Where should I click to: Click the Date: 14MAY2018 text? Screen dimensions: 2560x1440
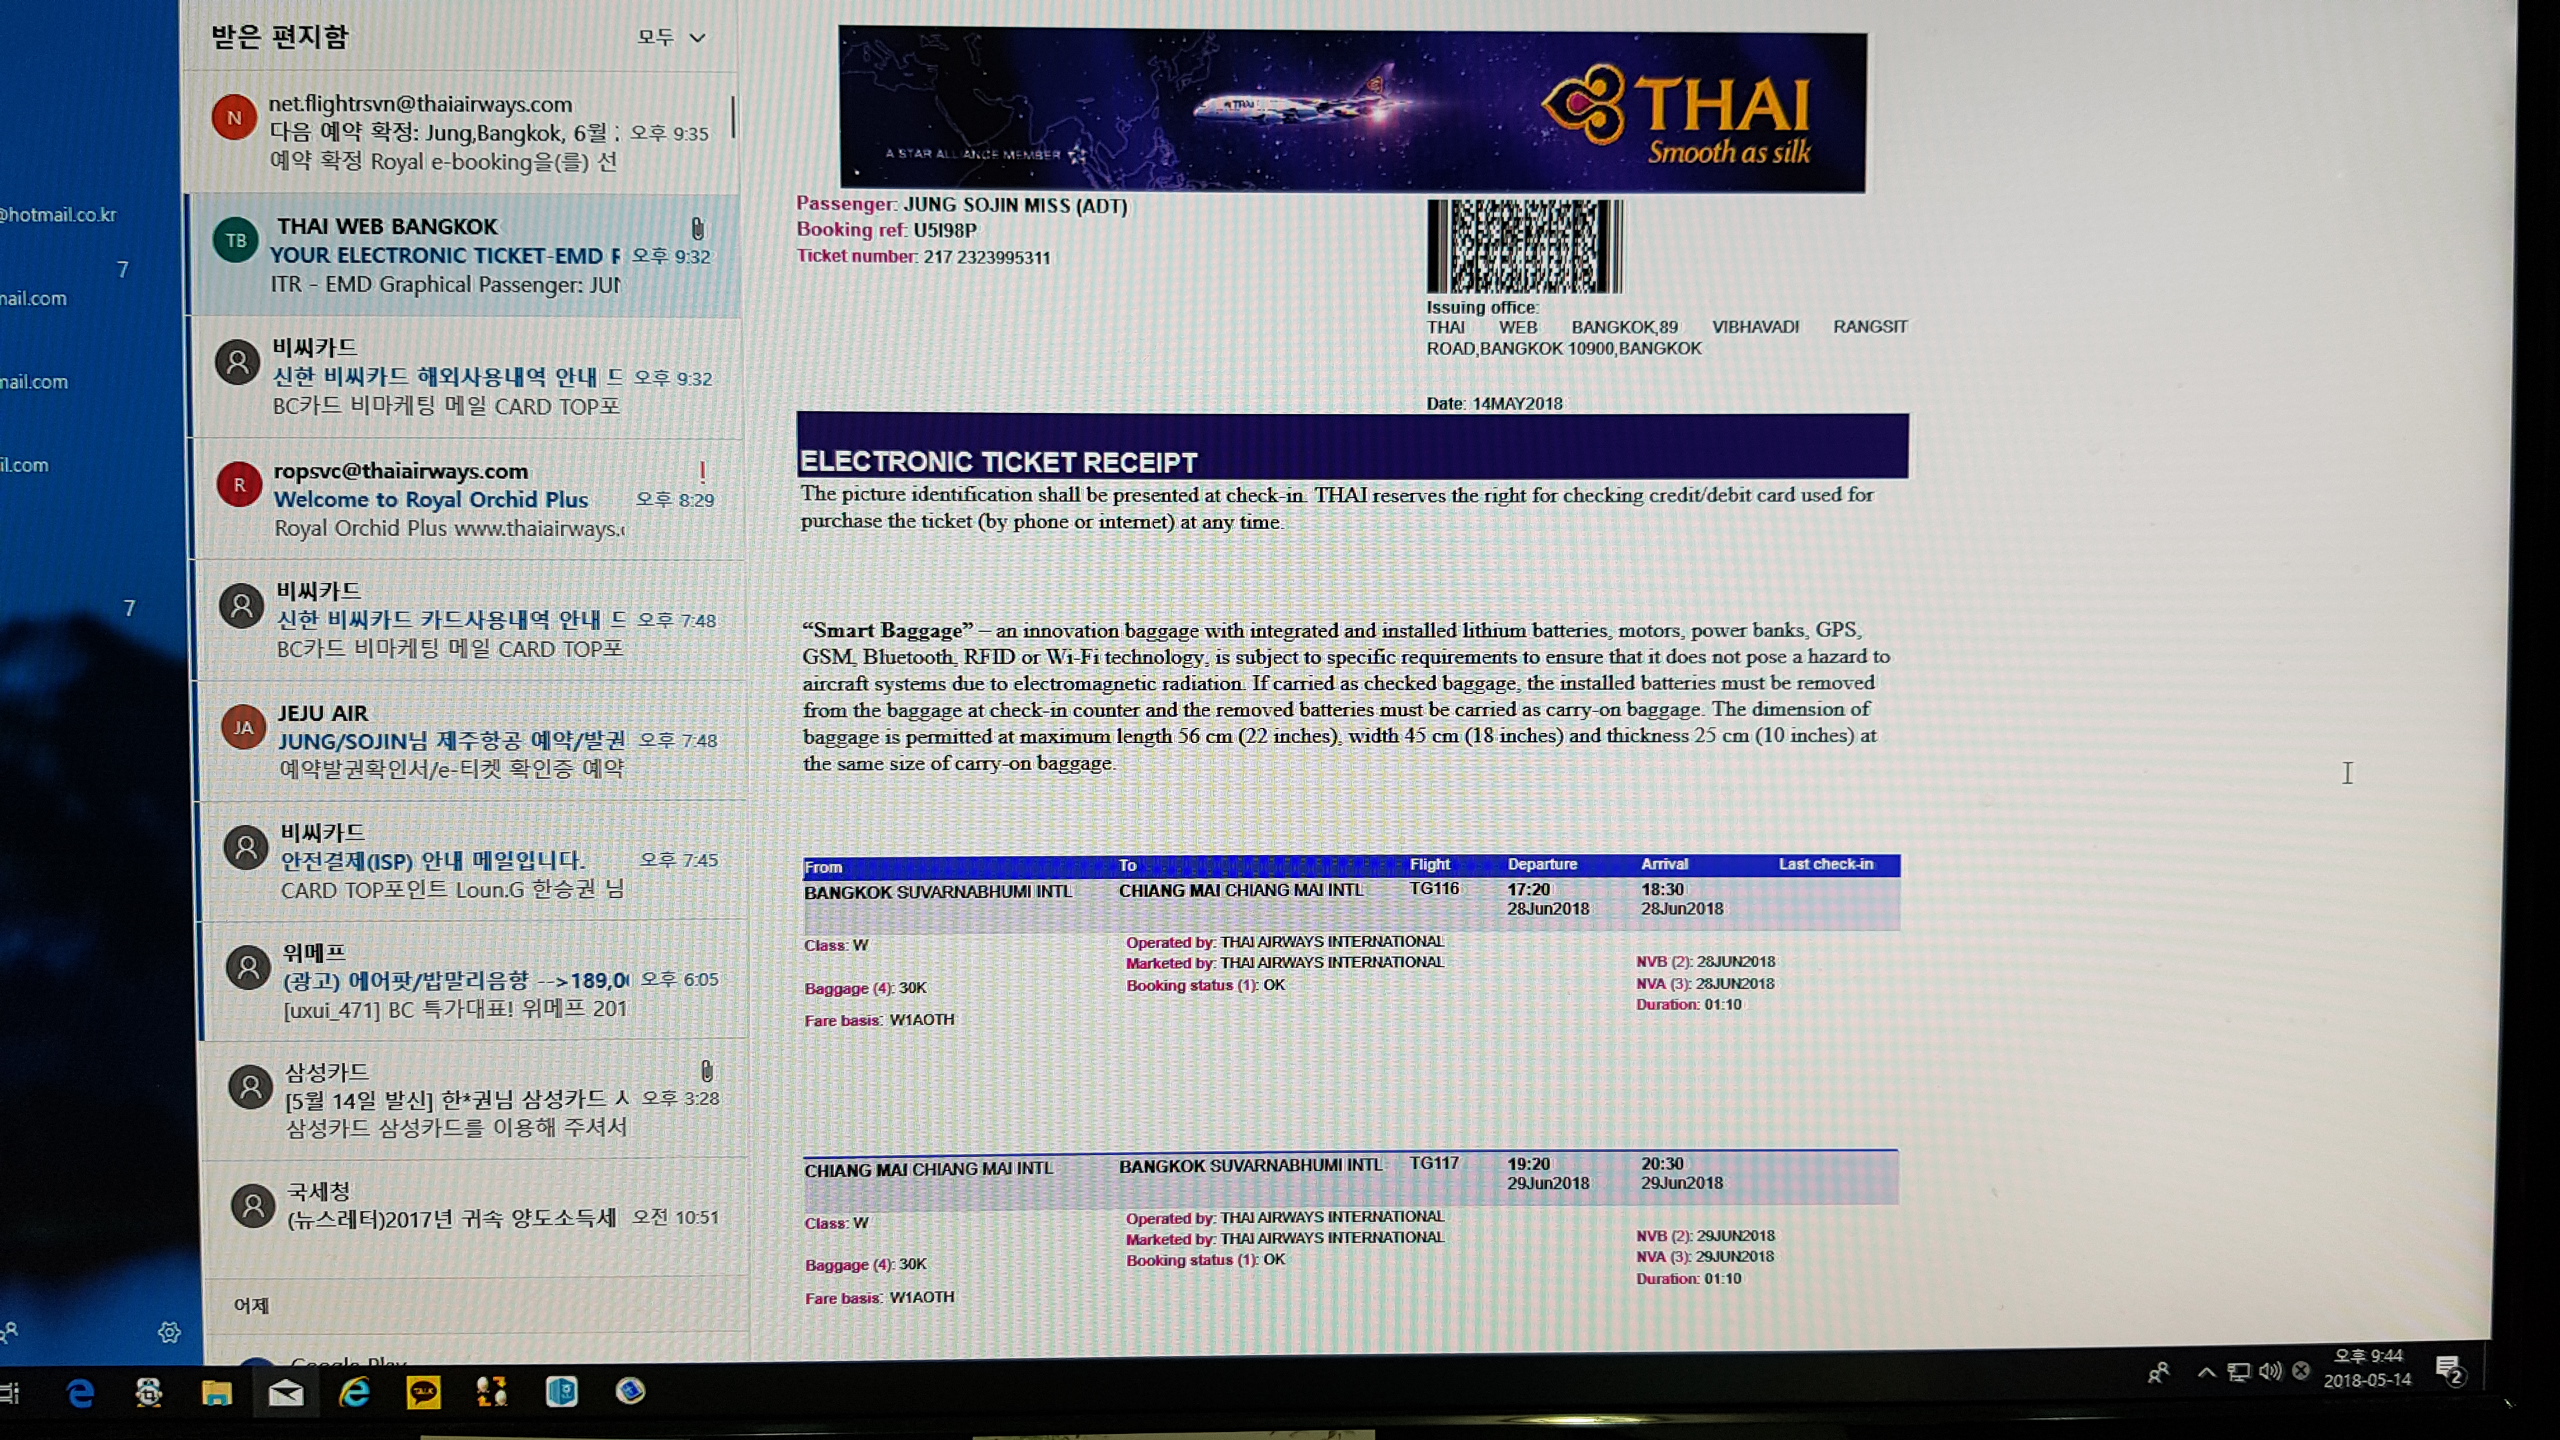tap(1494, 404)
